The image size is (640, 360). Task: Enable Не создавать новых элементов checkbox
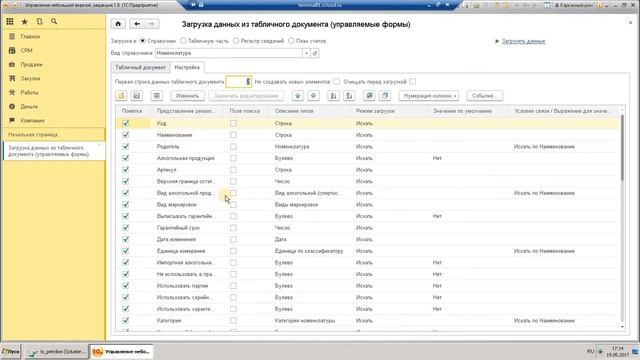tap(336, 82)
